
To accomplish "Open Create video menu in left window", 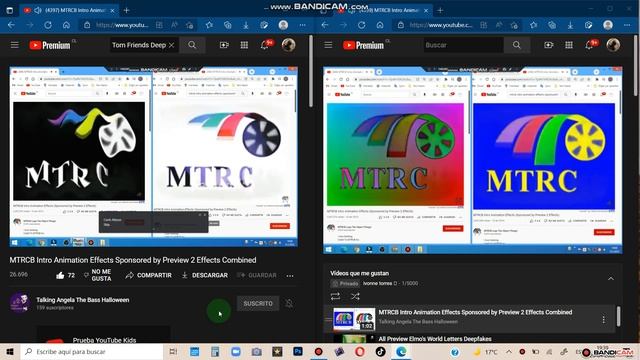I will click(x=224, y=45).
